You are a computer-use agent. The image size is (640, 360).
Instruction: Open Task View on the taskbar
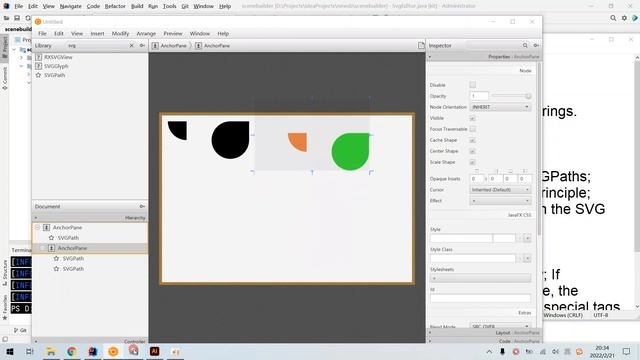(30, 351)
